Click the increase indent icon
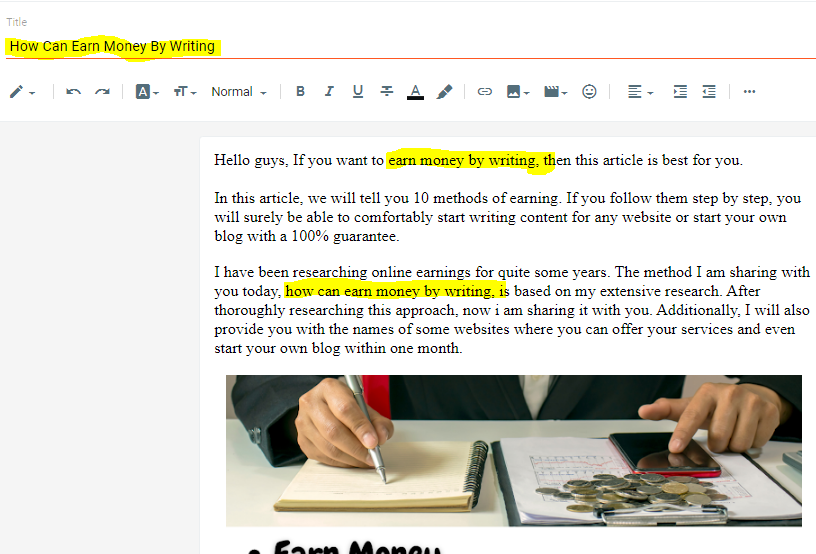Viewport: 816px width, 554px height. (x=680, y=92)
